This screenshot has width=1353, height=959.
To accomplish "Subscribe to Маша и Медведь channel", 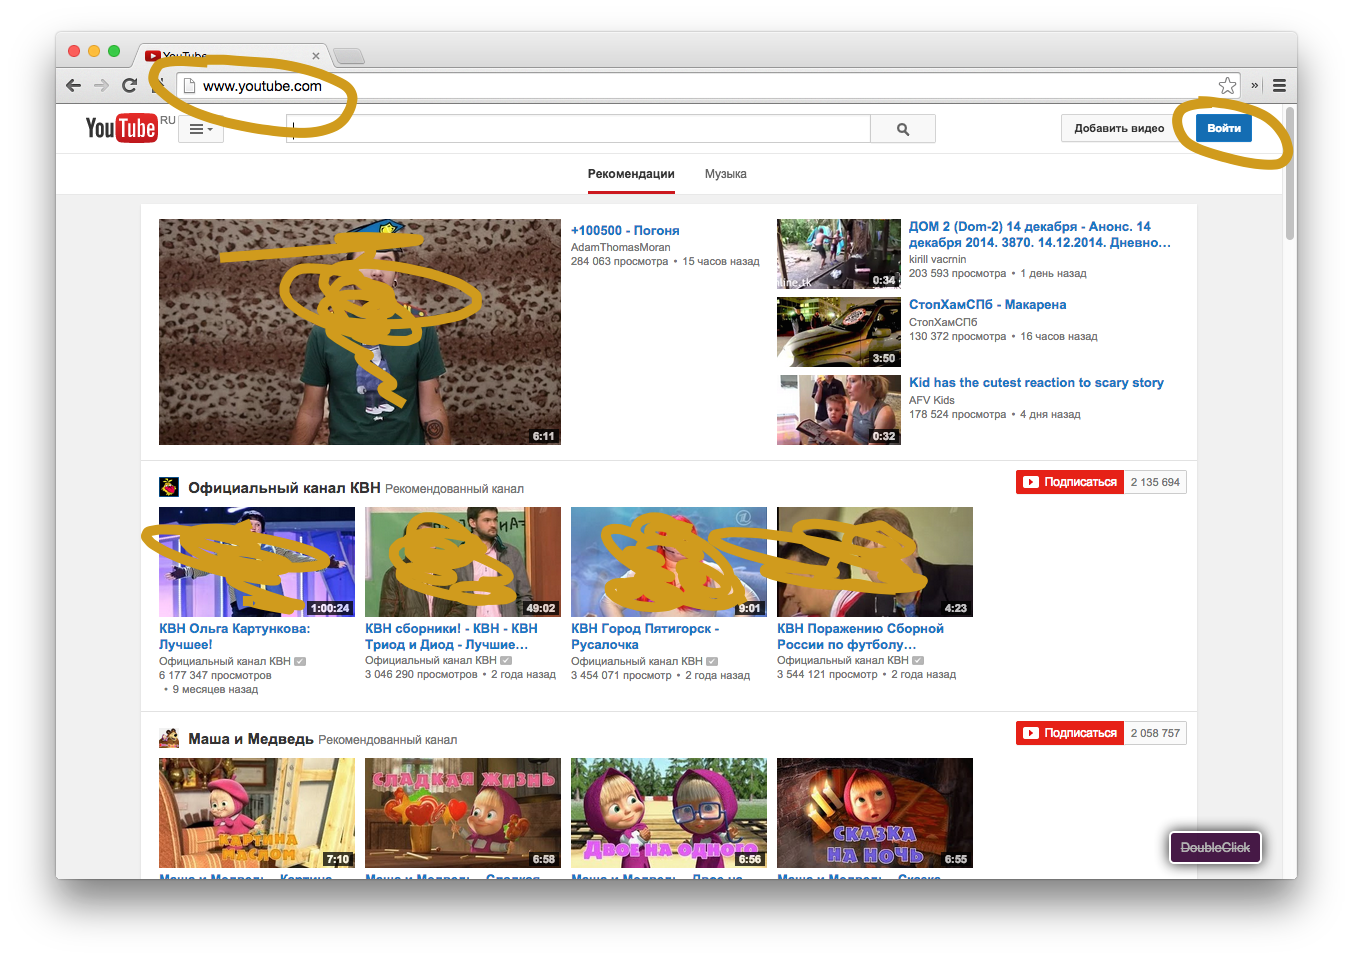I will click(1070, 733).
